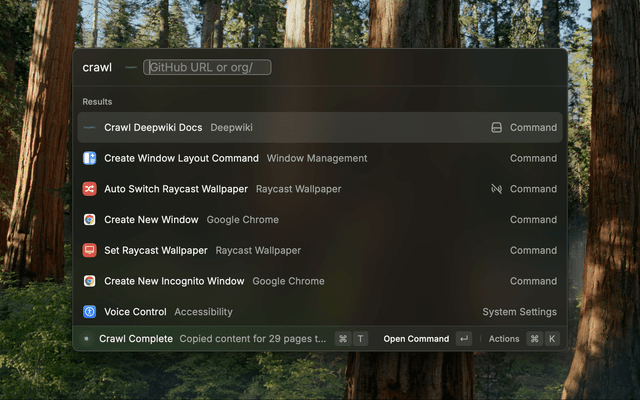
Task: Click the Window Management subtitle text
Action: point(317,158)
